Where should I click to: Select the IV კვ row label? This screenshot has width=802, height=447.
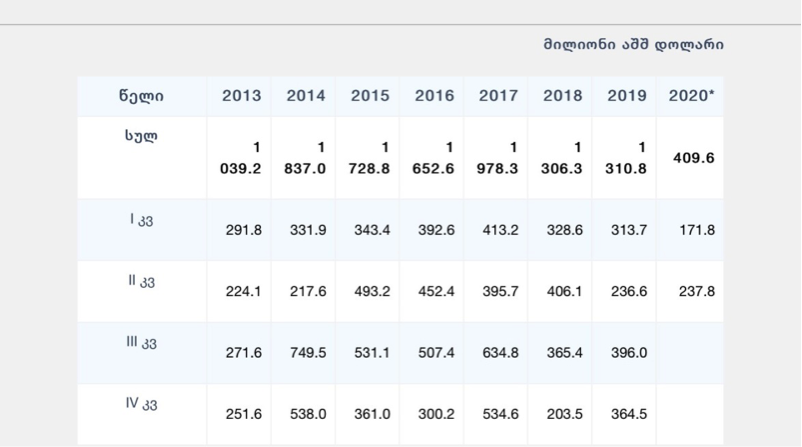tap(141, 404)
